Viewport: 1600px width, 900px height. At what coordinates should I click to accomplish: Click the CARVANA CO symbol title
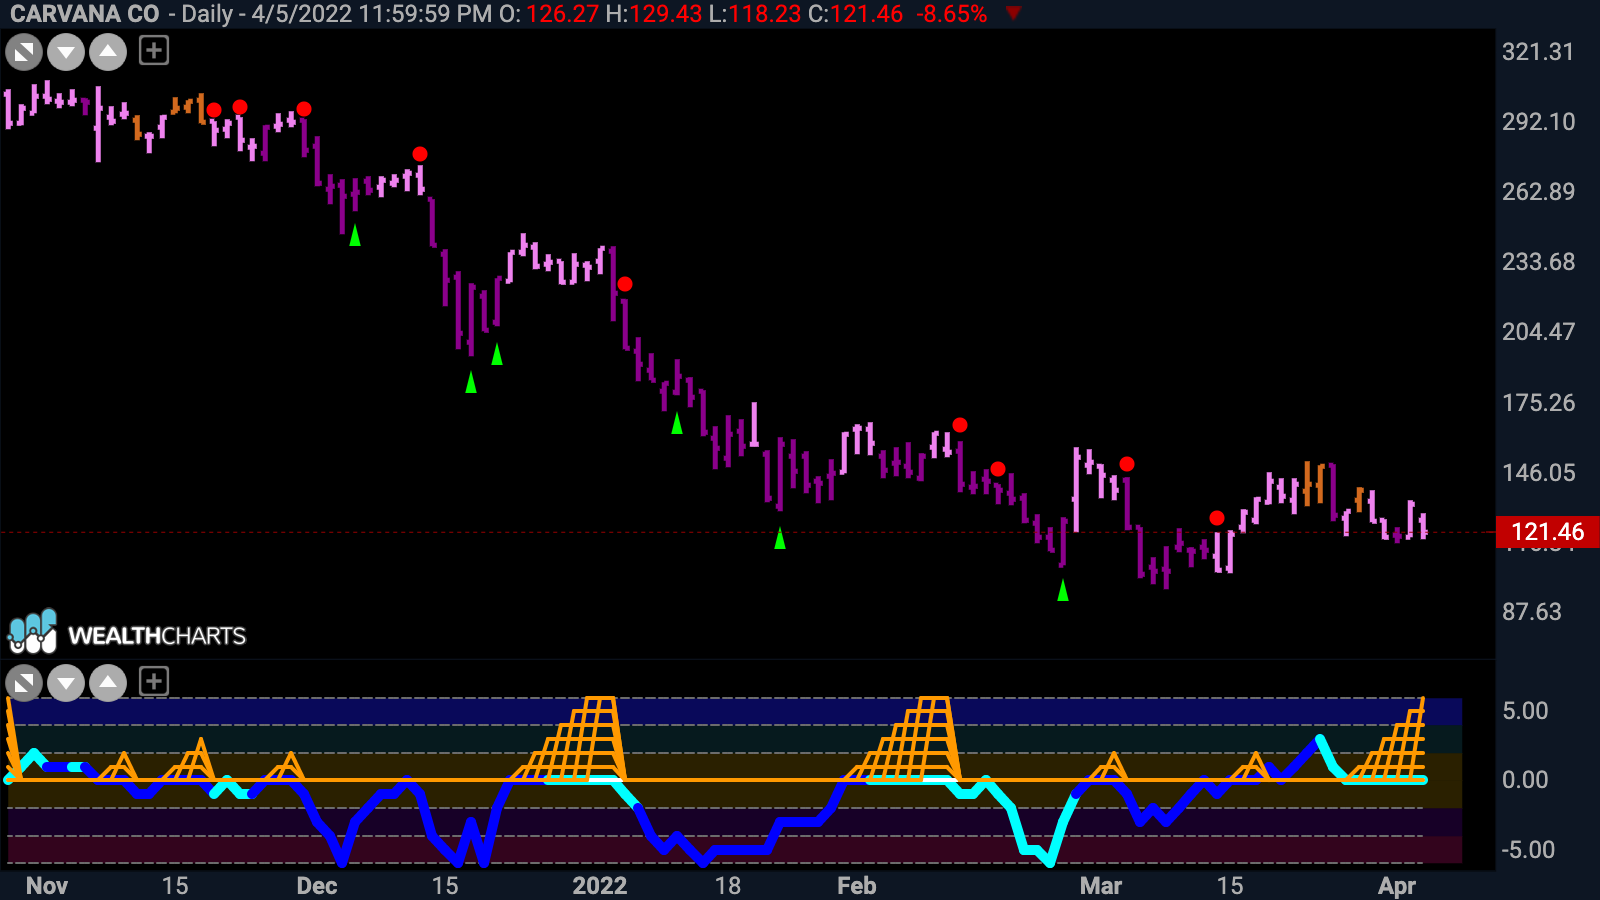[x=85, y=14]
